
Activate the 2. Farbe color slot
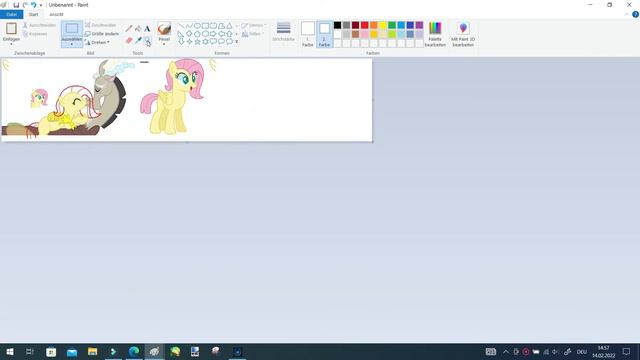pos(324,34)
